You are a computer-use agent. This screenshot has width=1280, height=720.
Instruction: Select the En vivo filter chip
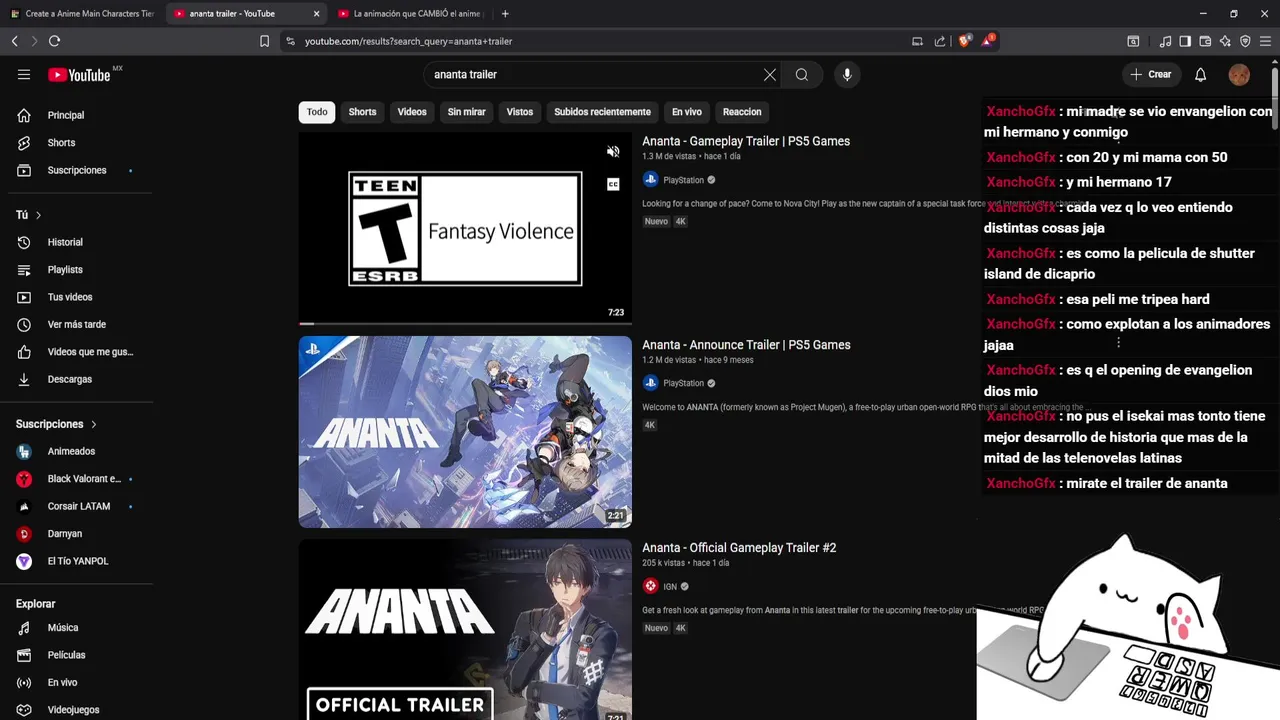686,112
